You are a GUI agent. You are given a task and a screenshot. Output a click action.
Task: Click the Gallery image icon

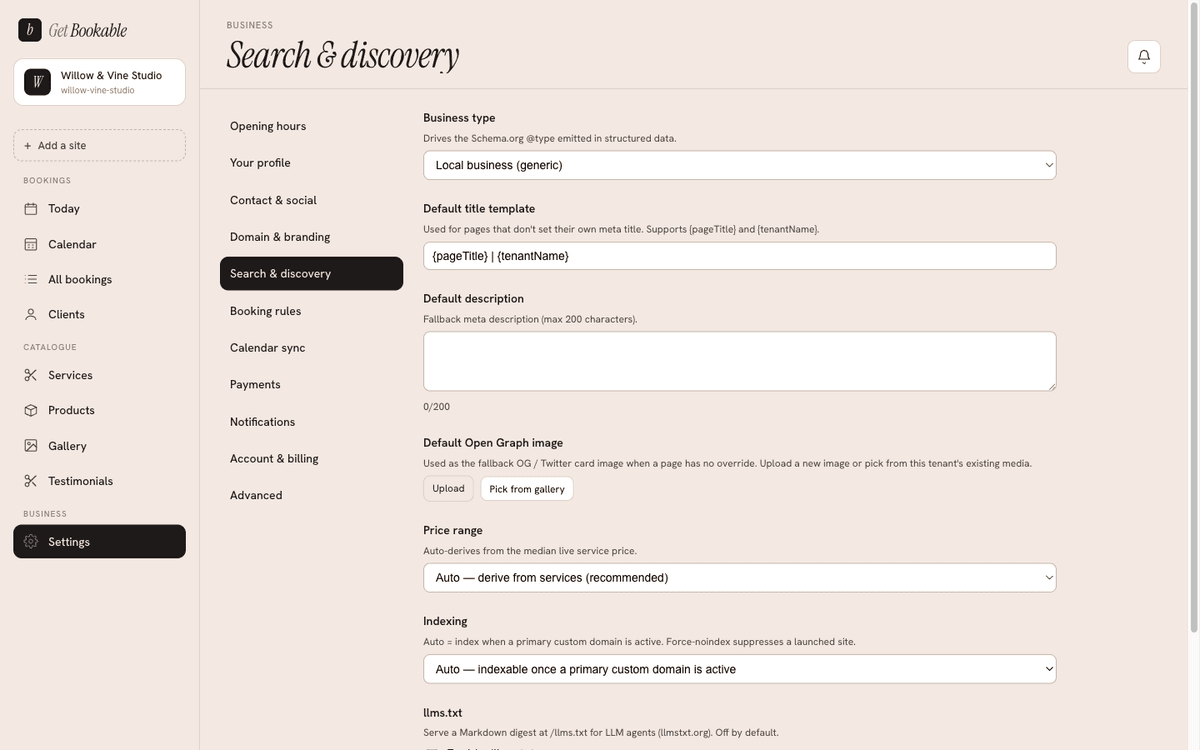click(x=31, y=446)
